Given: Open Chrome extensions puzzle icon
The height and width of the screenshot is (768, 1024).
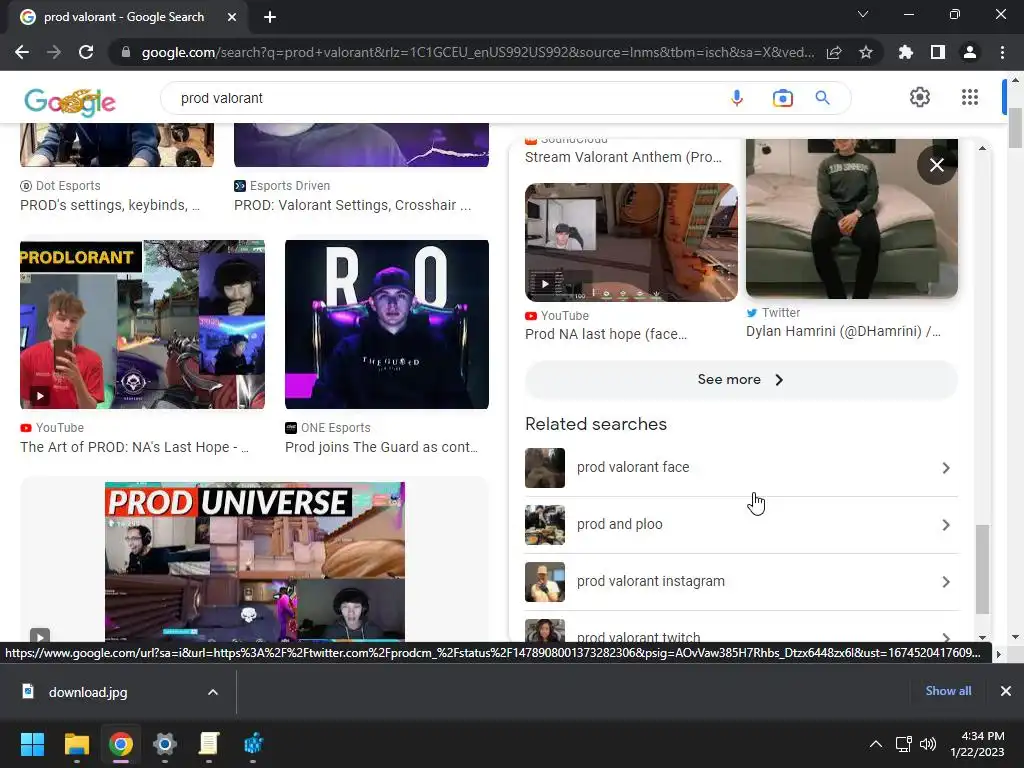Looking at the screenshot, I should pyautogui.click(x=906, y=52).
